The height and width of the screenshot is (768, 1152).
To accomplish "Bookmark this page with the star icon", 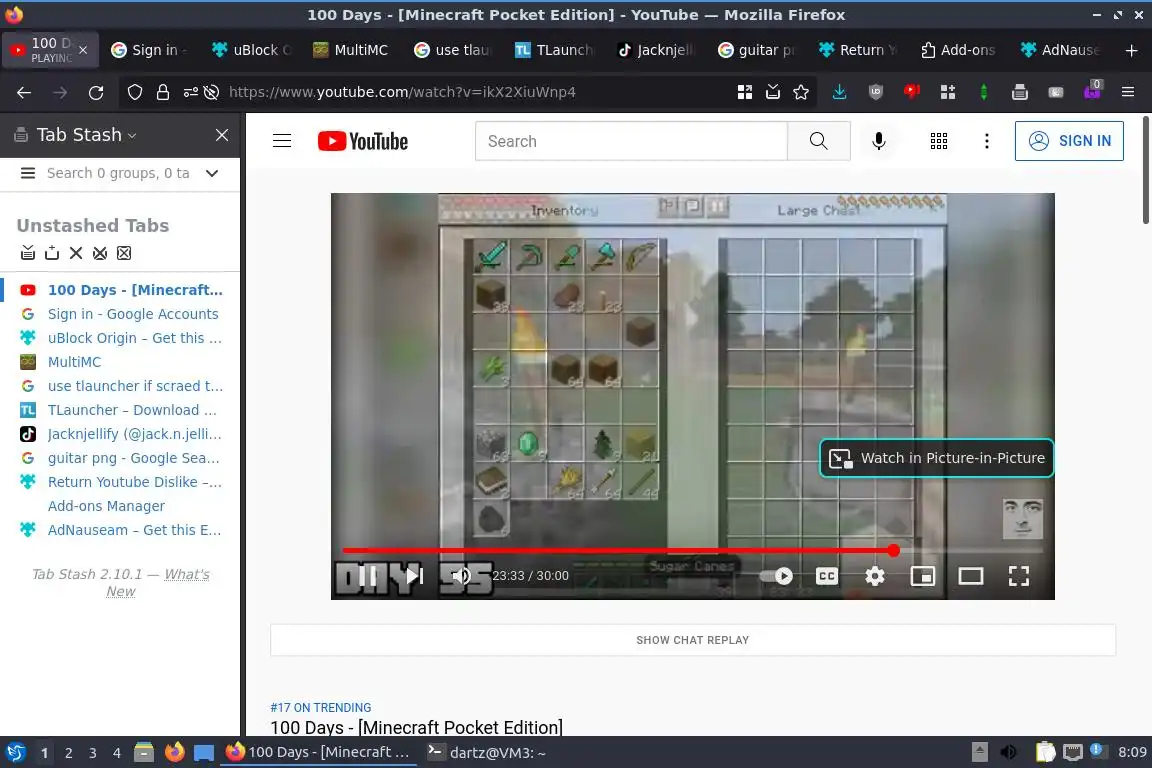I will [801, 92].
